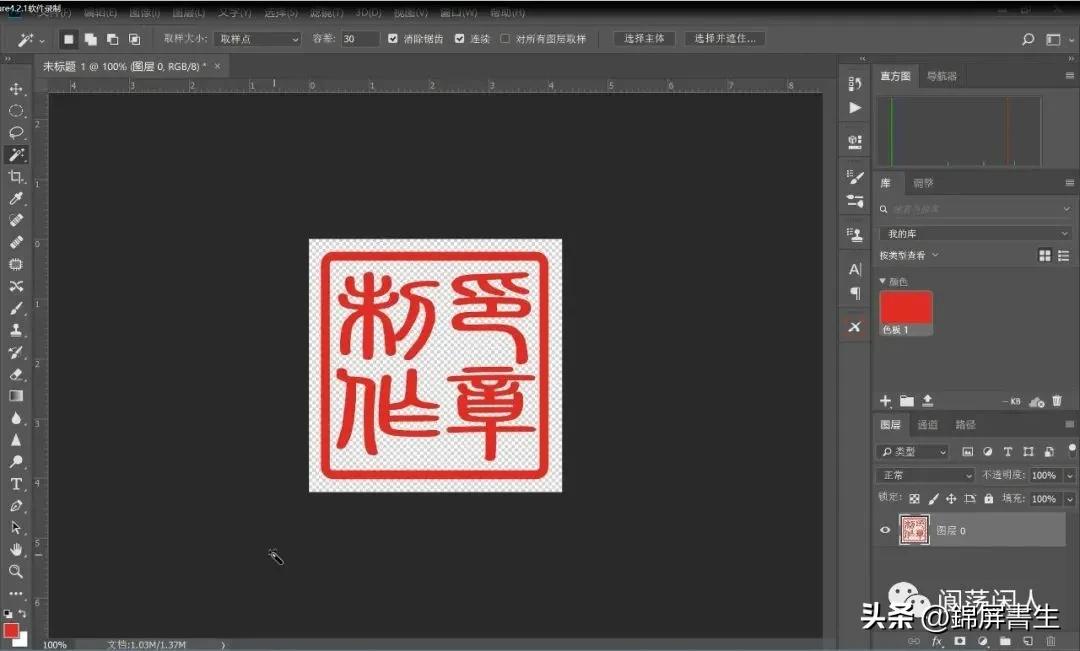The width and height of the screenshot is (1080, 651).
Task: Enable the 连续 (Contiguous) checkbox
Action: click(457, 38)
